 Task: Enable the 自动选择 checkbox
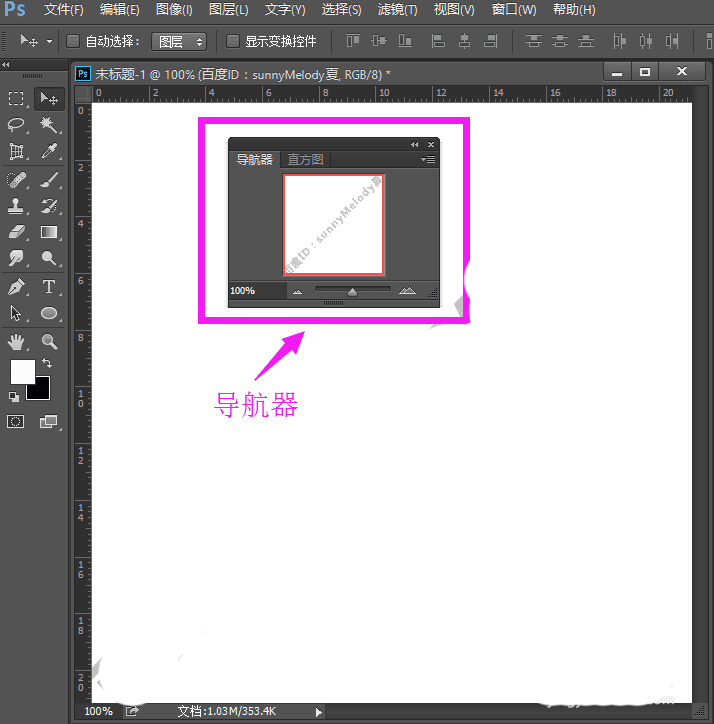pos(73,41)
